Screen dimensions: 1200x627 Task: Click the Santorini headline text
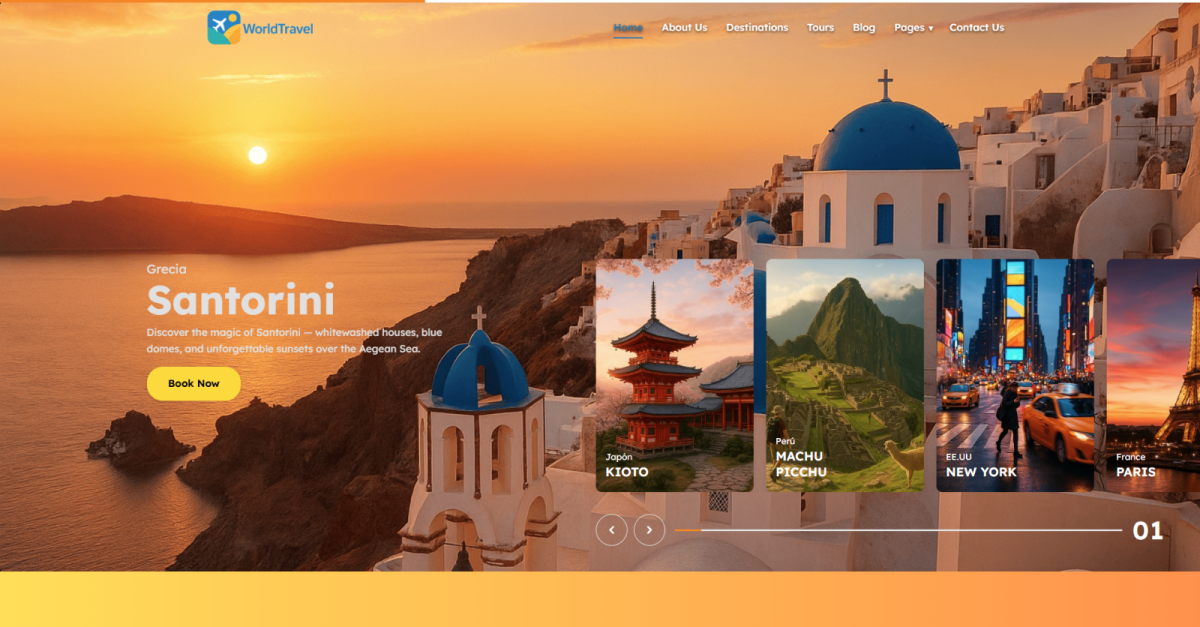pyautogui.click(x=240, y=301)
